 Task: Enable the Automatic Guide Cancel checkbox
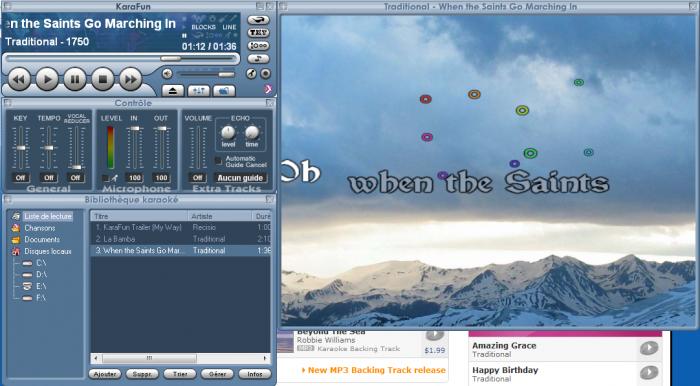tap(218, 161)
